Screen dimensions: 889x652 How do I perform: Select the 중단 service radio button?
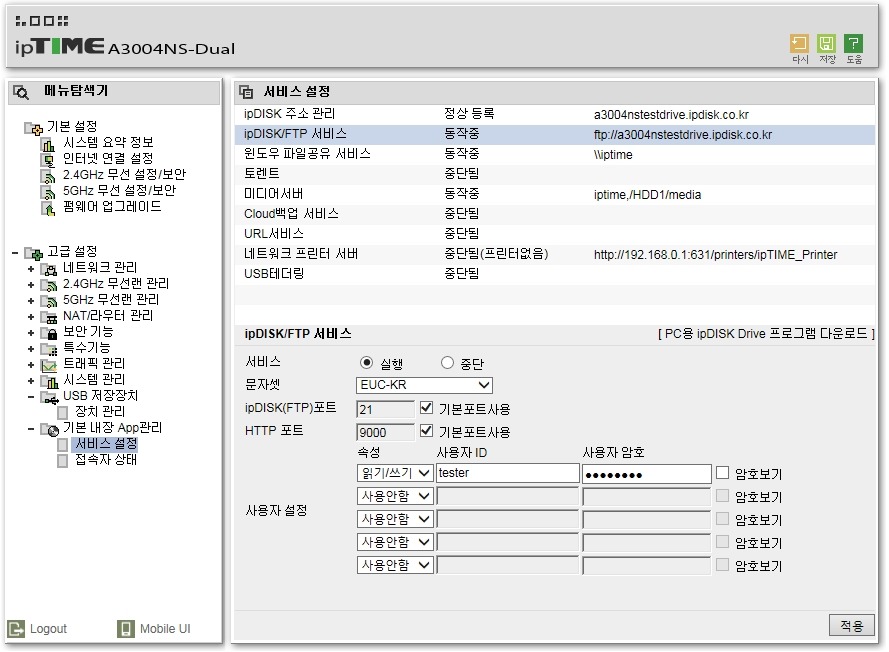pos(447,362)
